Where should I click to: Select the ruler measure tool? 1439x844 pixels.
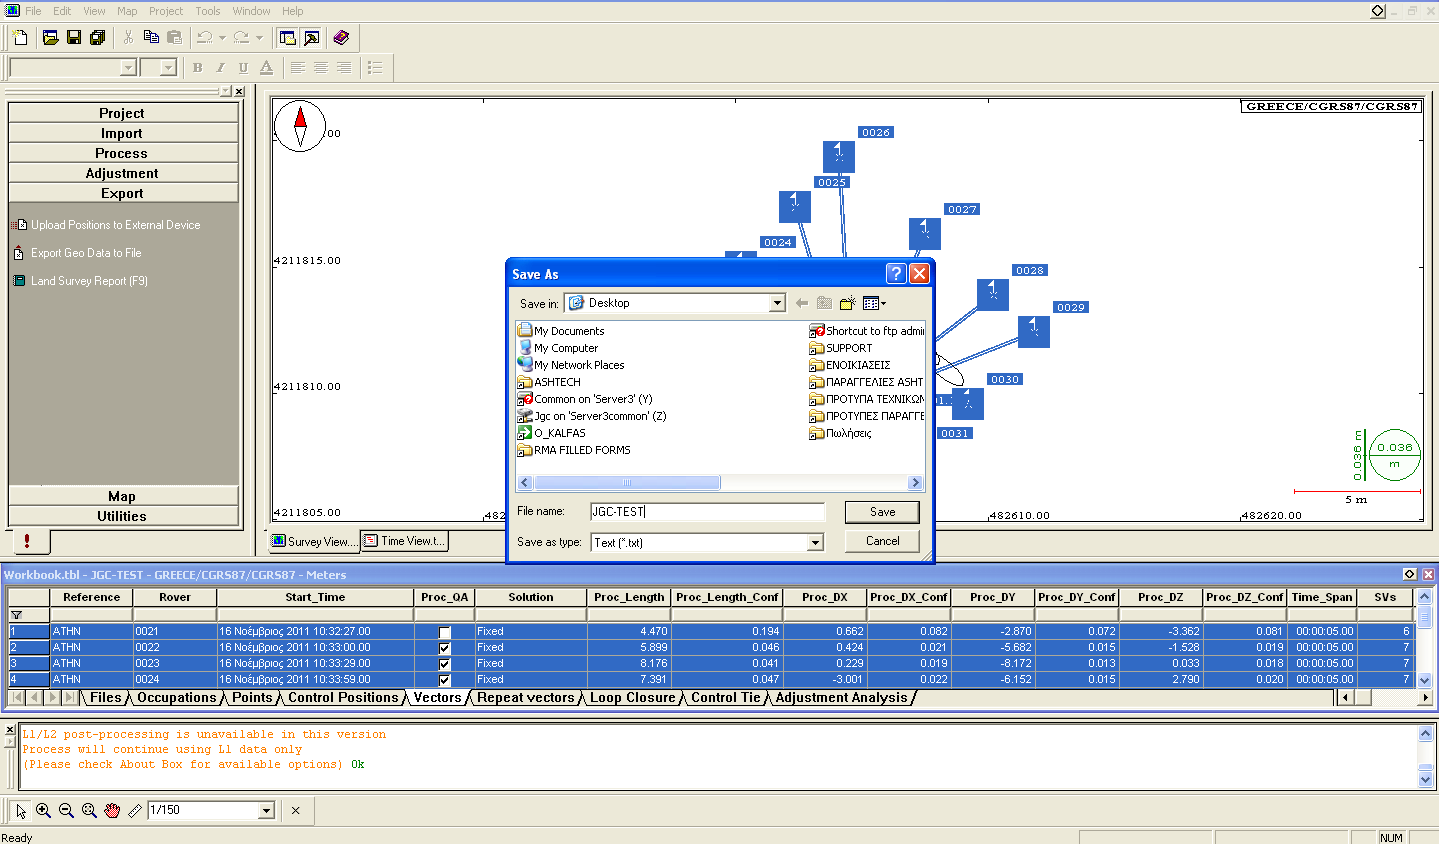tap(135, 810)
